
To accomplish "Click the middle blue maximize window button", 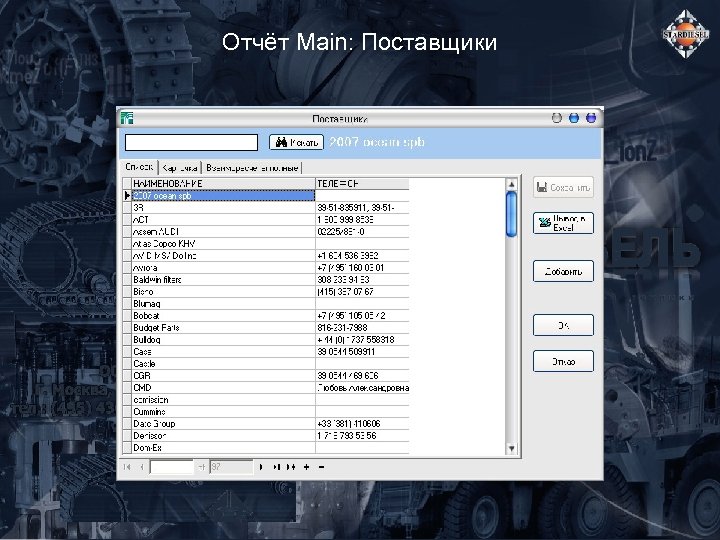I will click(574, 118).
